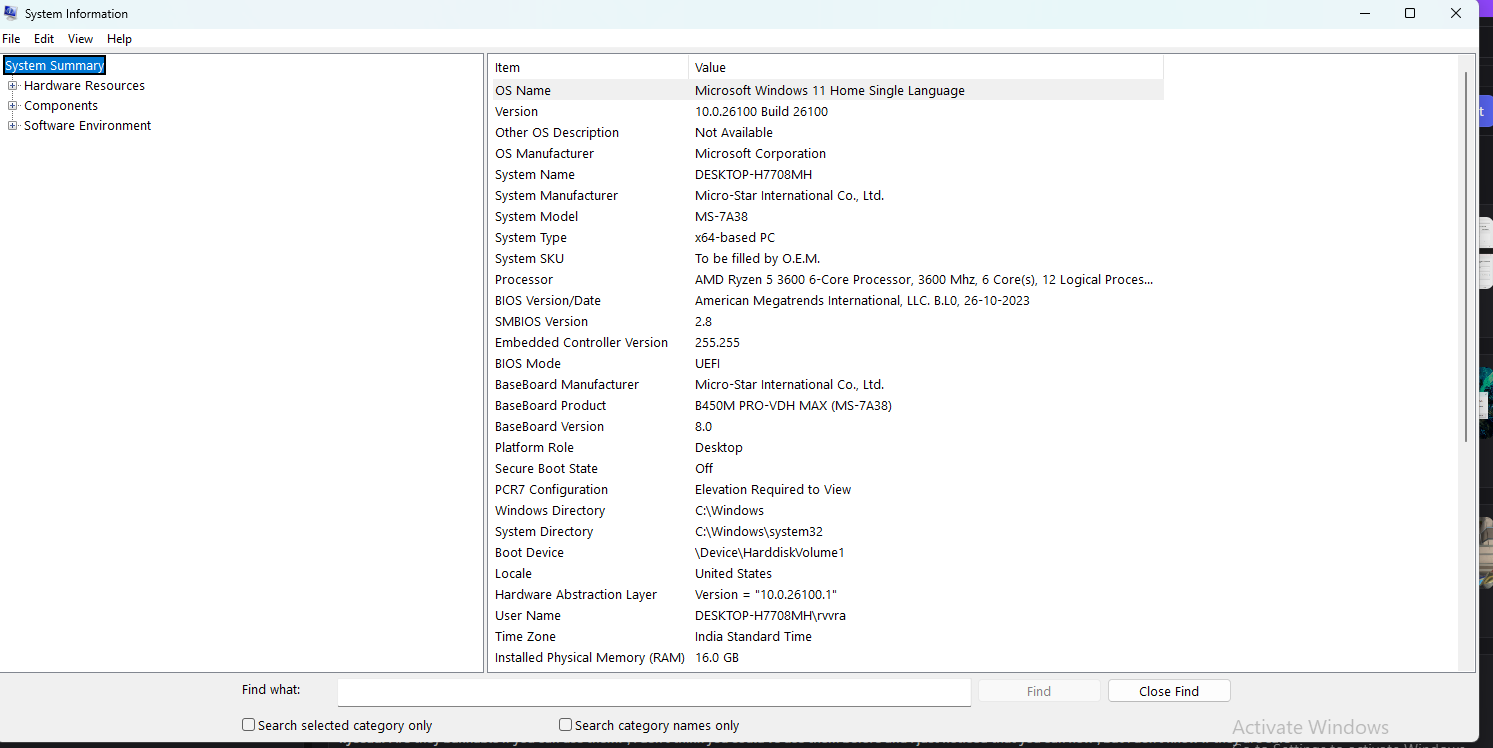Screen dimensions: 1493x748
Task: Select the Boot Device label
Action: coord(529,553)
